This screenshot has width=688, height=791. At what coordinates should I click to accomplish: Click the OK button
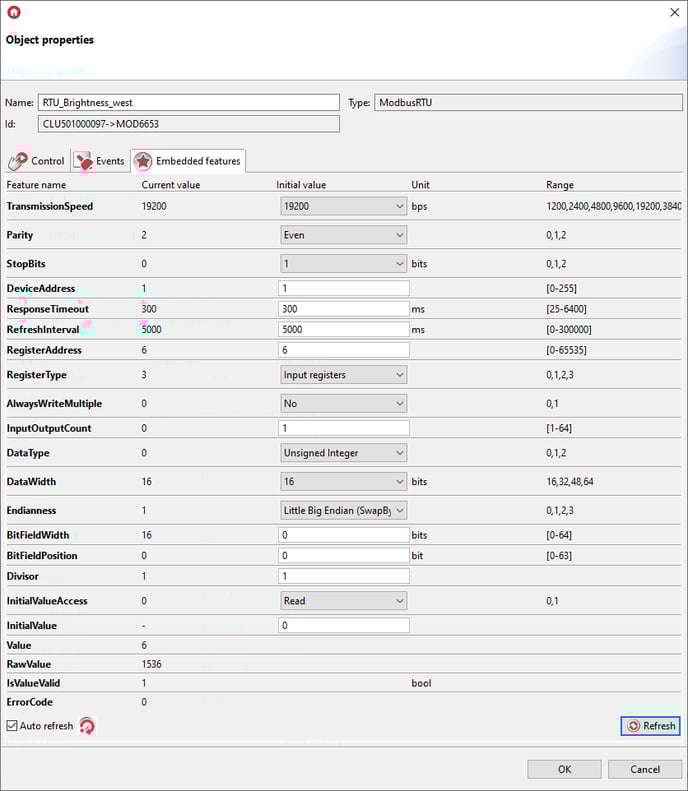point(564,769)
